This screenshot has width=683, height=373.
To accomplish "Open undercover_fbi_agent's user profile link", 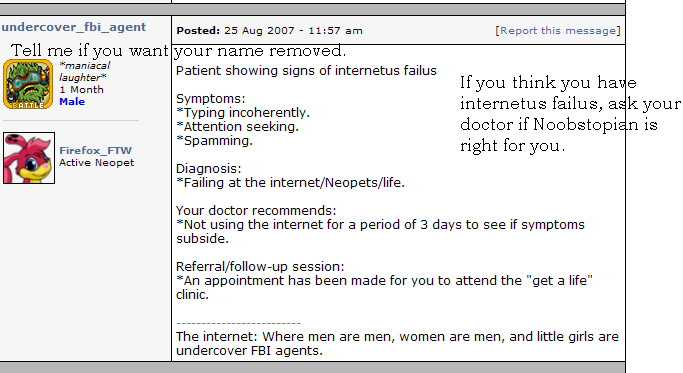I will tap(74, 27).
